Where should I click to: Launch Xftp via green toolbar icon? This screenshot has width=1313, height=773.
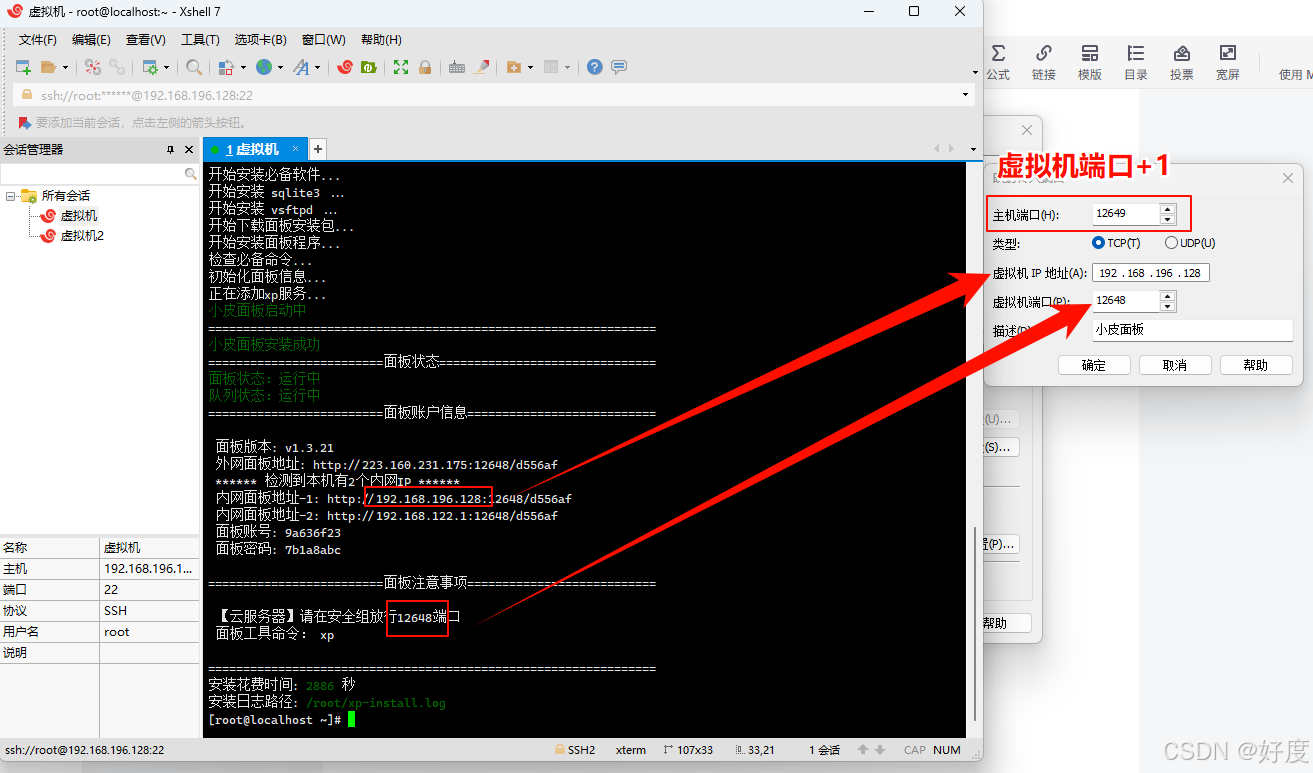point(369,67)
